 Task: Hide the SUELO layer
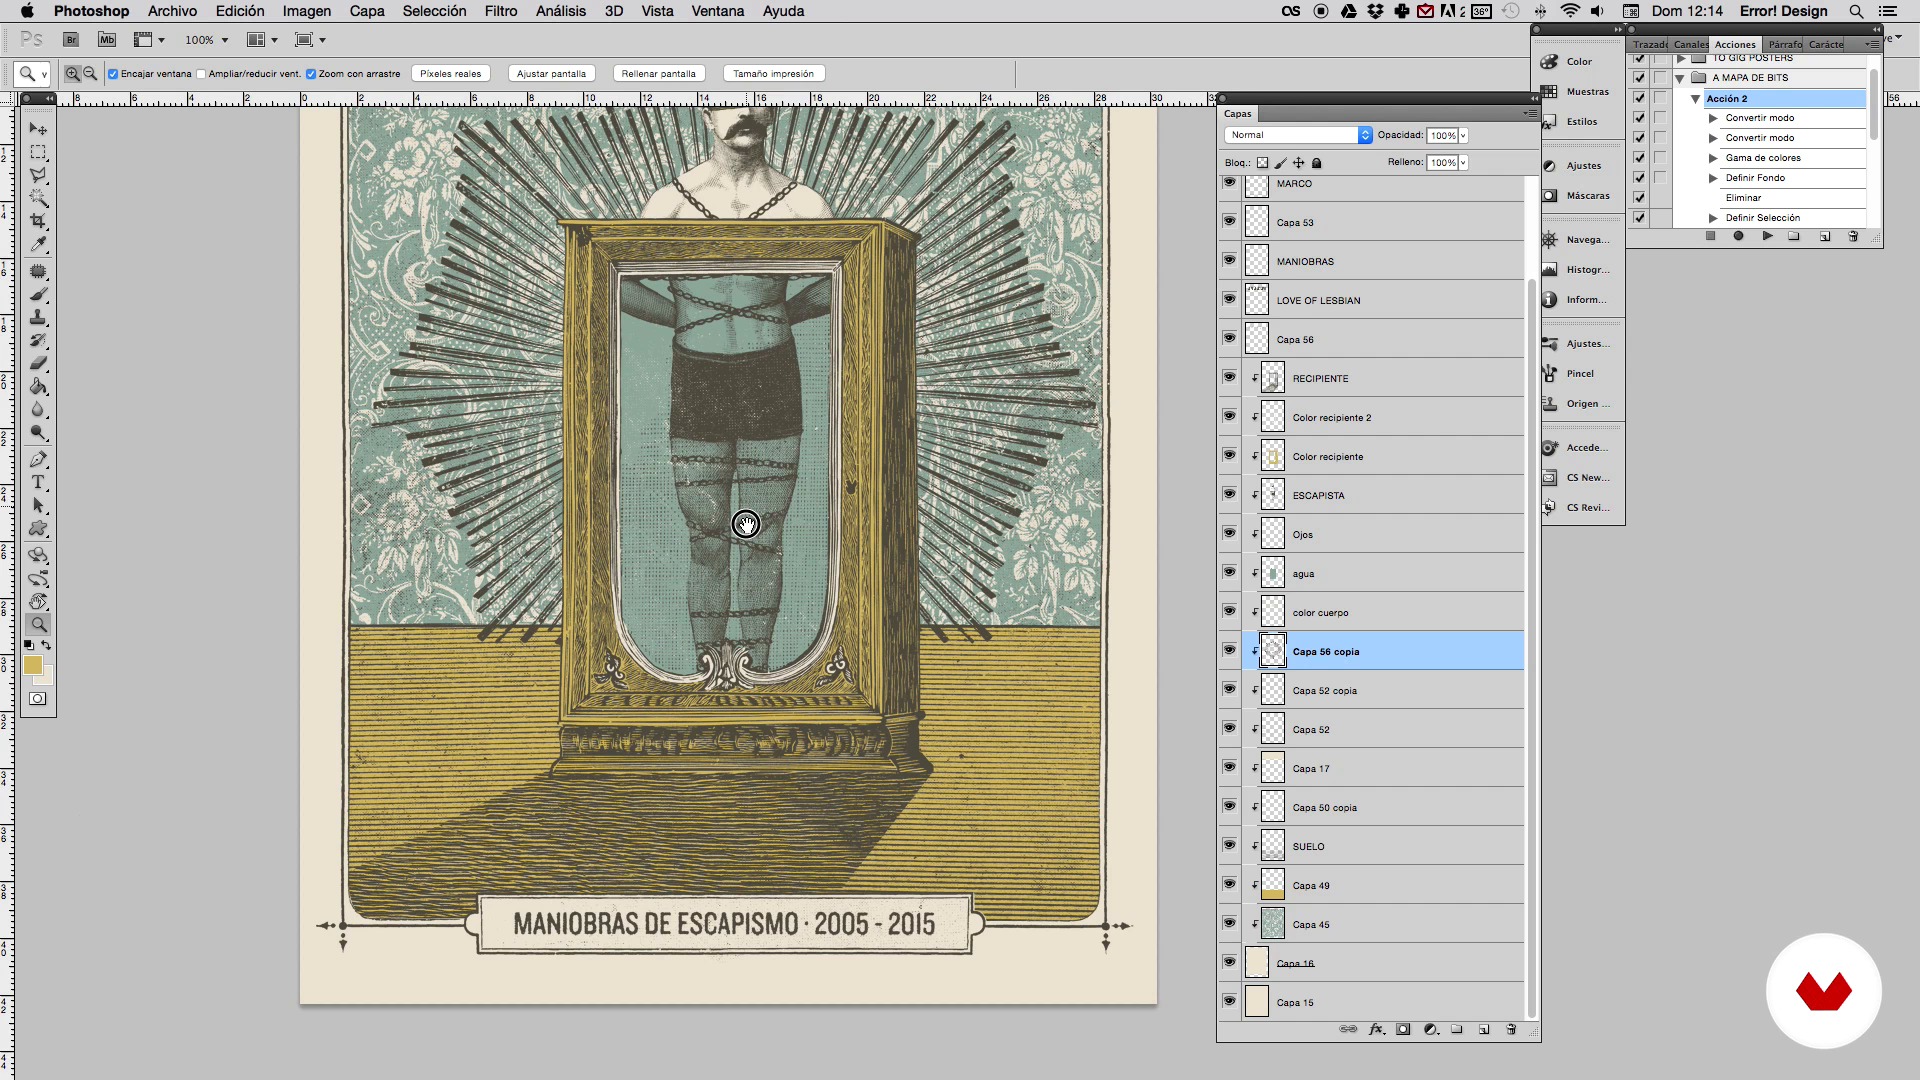1229,845
